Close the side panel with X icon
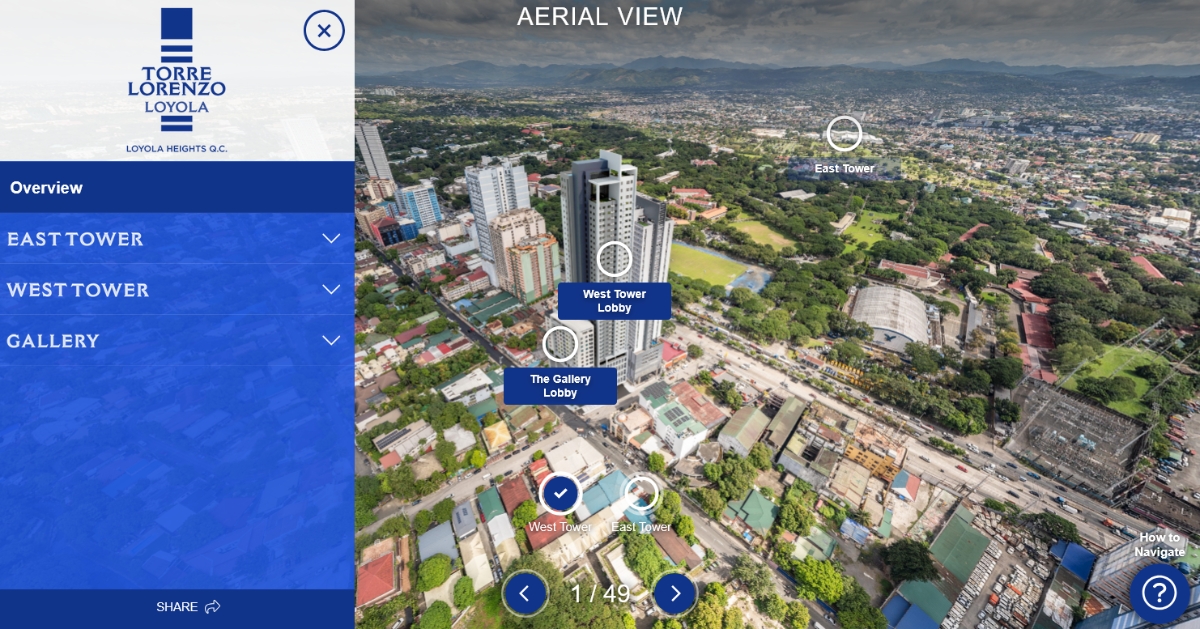This screenshot has height=629, width=1200. coord(324,31)
